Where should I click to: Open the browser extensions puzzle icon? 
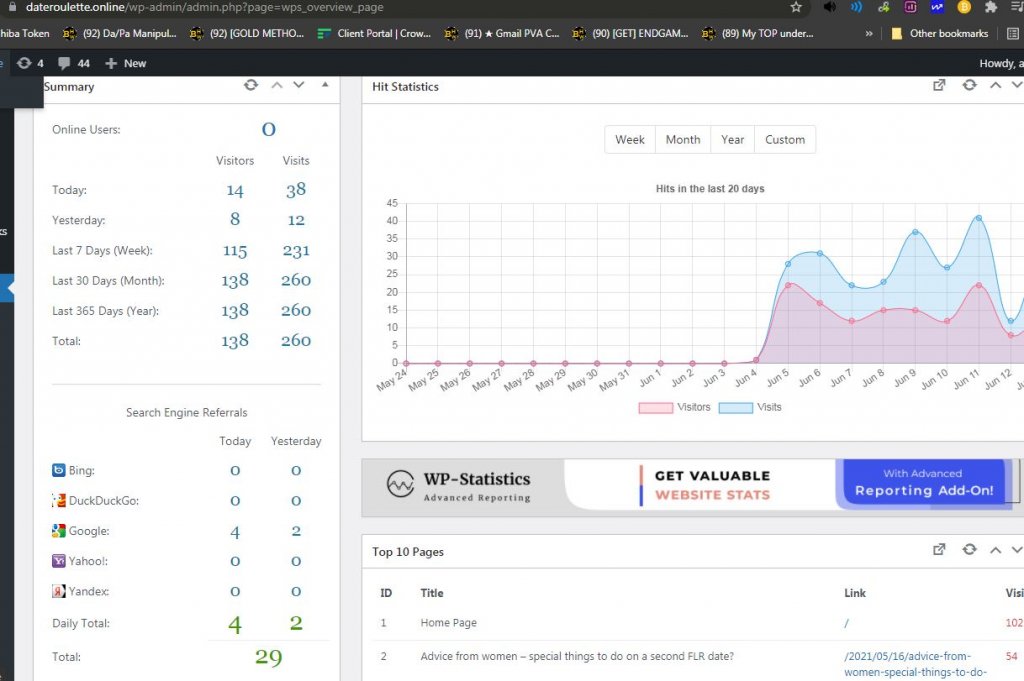(x=991, y=7)
